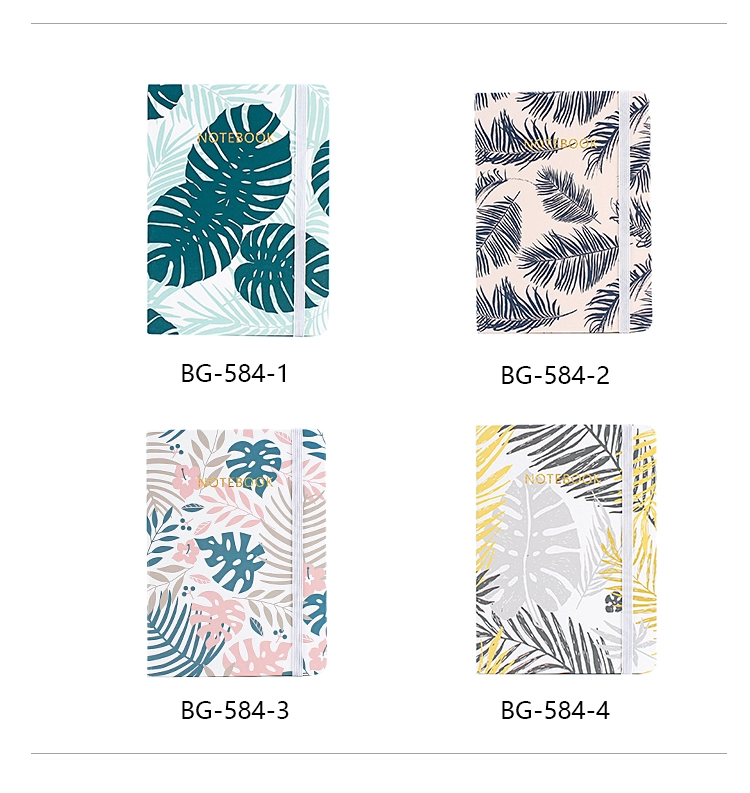Click the BG-584-3 product label
This screenshot has height=793, width=750.
[235, 710]
